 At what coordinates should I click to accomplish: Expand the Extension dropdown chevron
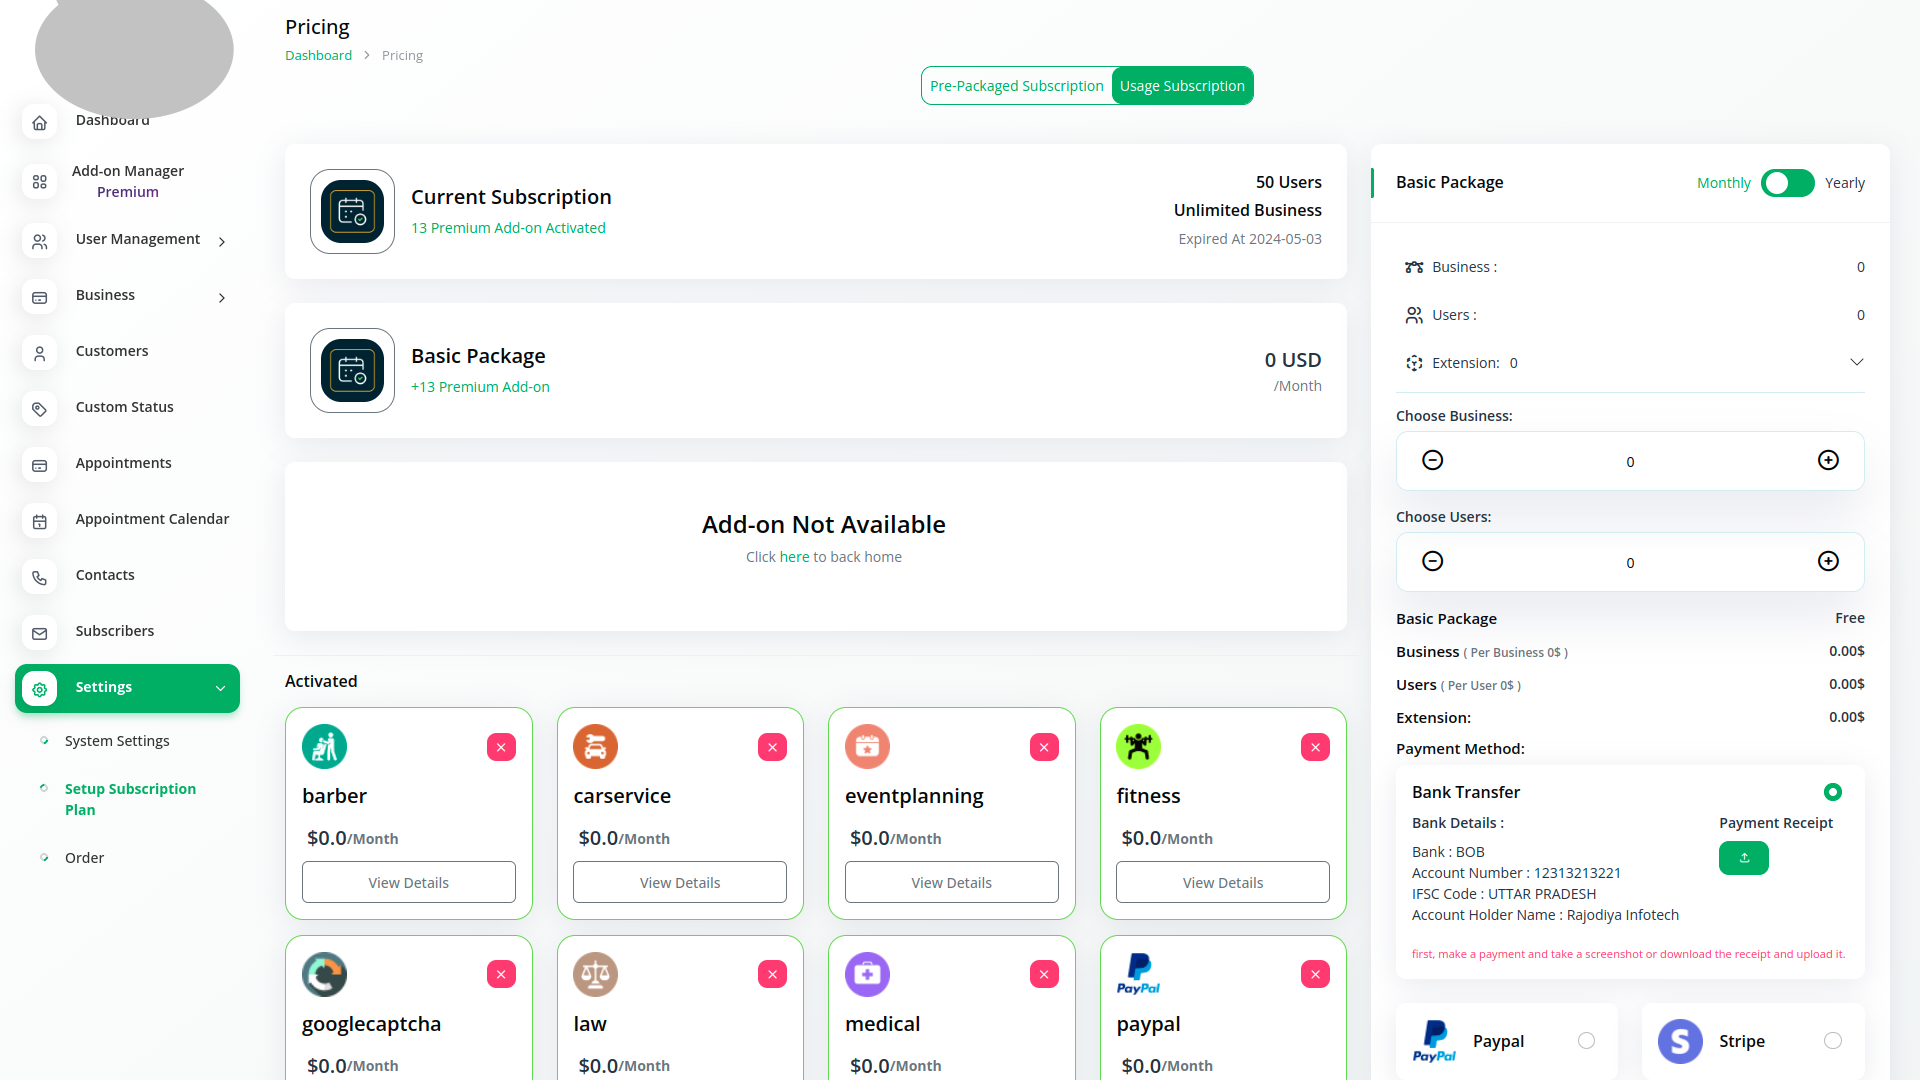(x=1857, y=362)
